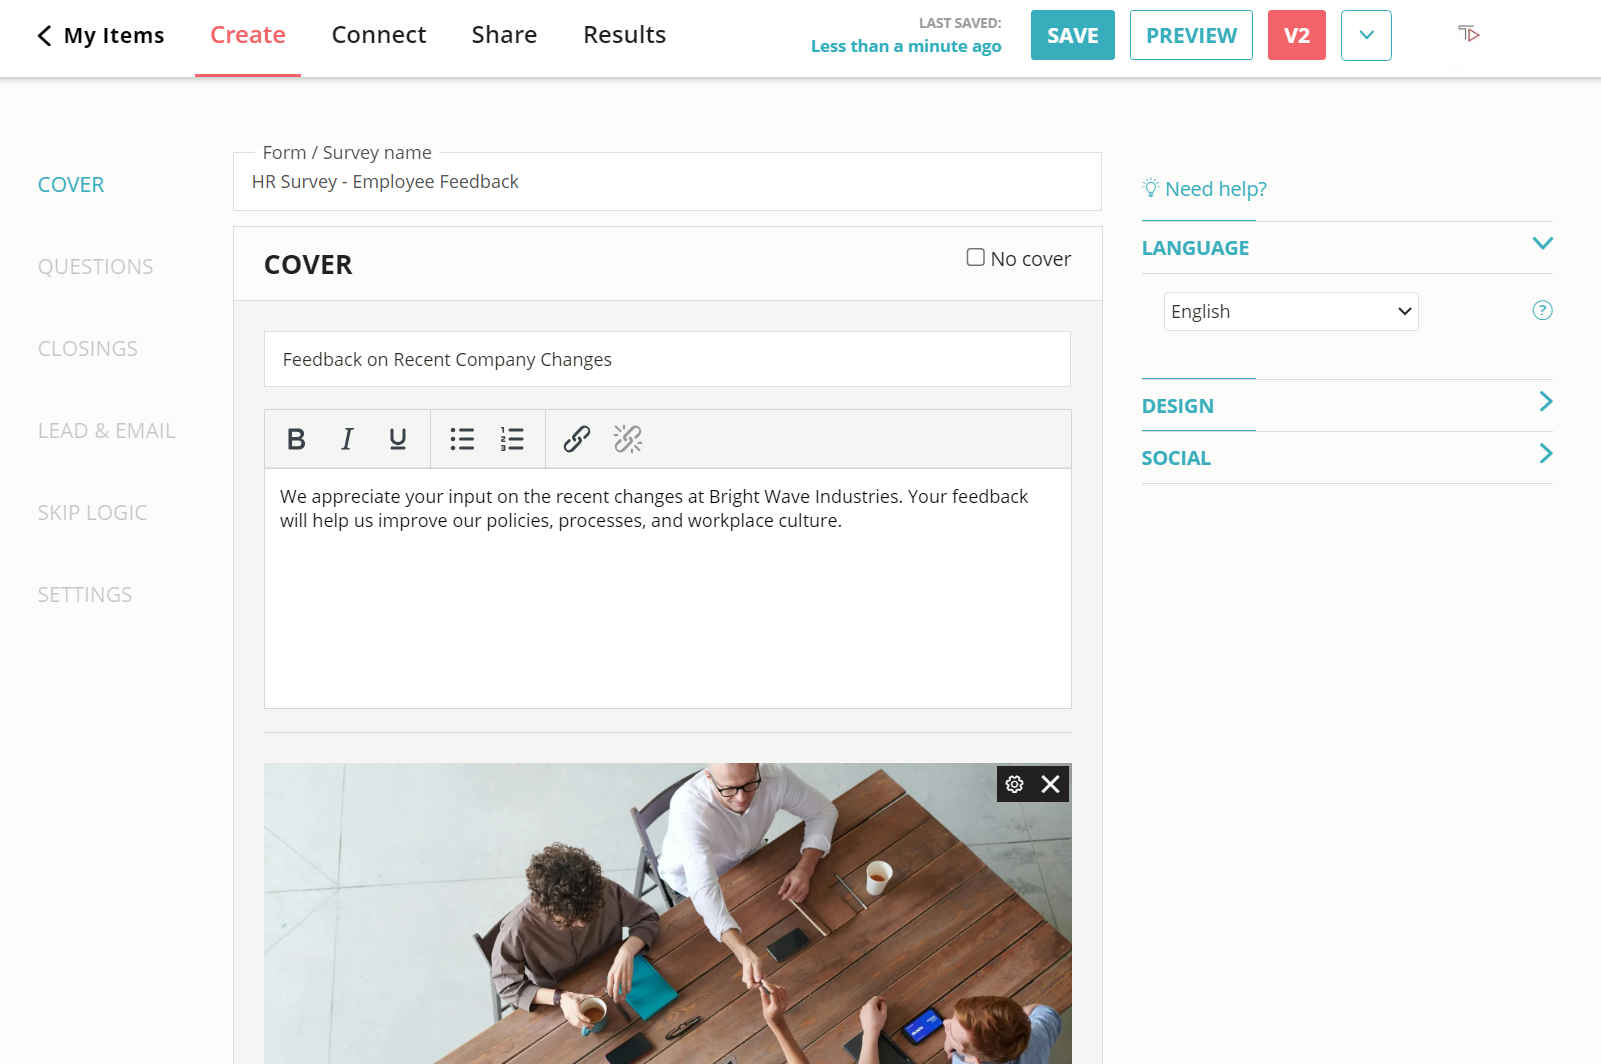Apply underline formatting to the description text
The width and height of the screenshot is (1601, 1064).
click(397, 438)
